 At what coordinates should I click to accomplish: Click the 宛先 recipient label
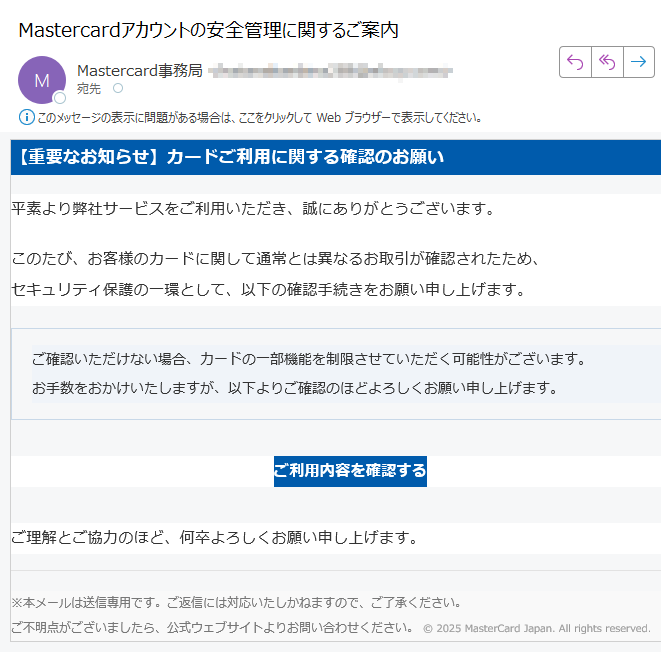click(89, 89)
